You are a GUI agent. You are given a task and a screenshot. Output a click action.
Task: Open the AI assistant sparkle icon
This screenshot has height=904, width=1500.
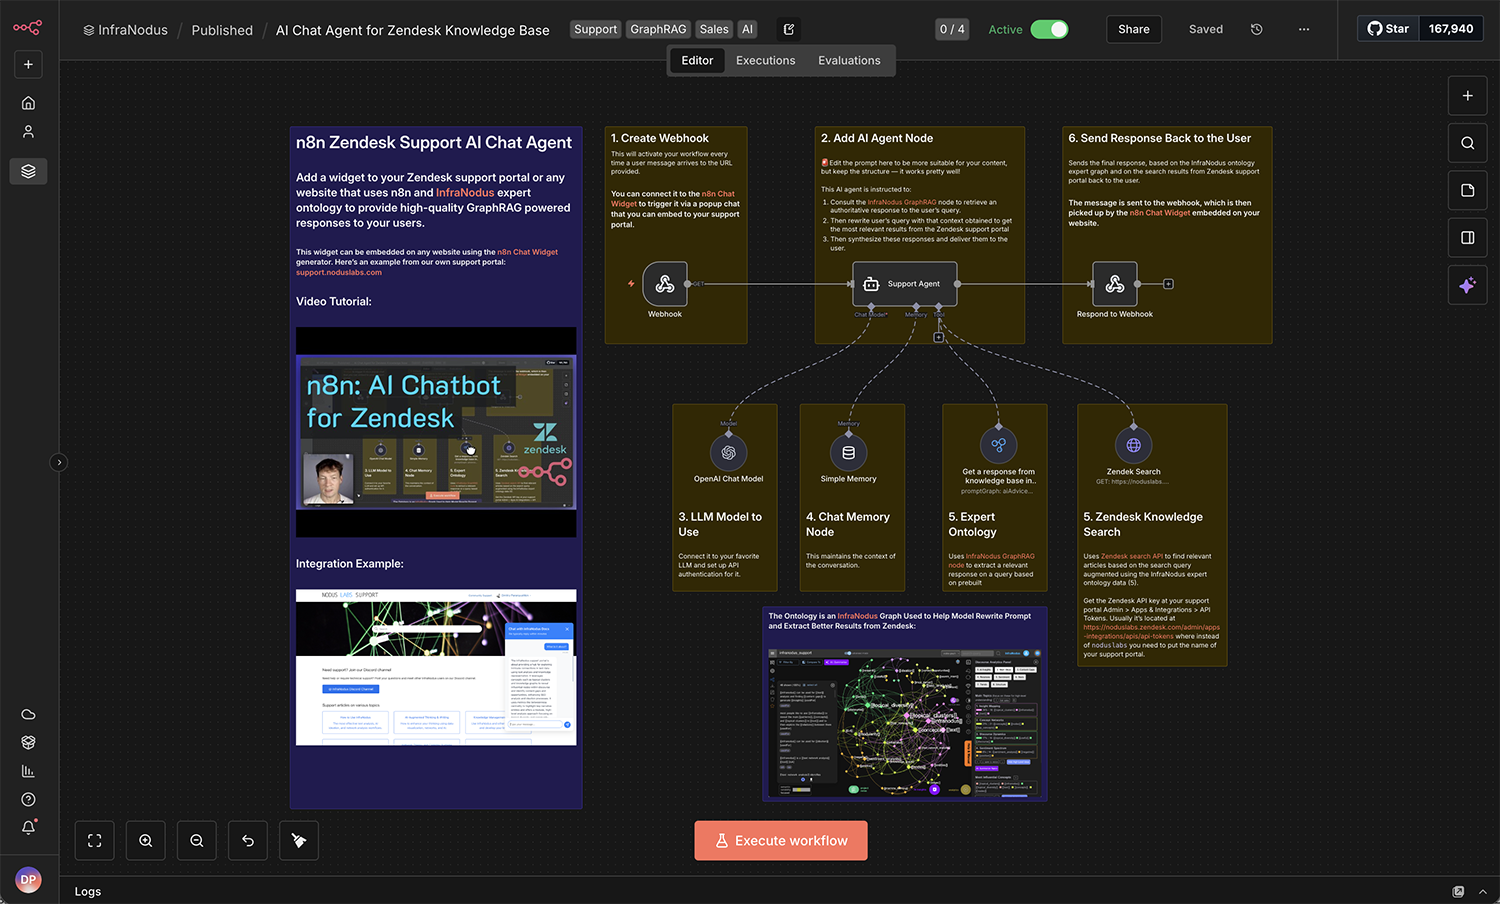(1467, 285)
